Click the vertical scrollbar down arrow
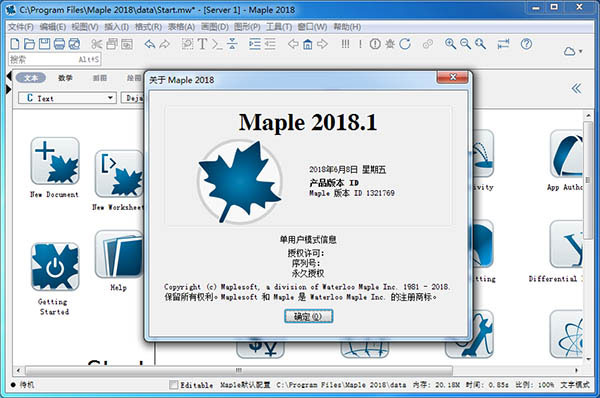Screen dimensions: 600x398 click(589, 359)
